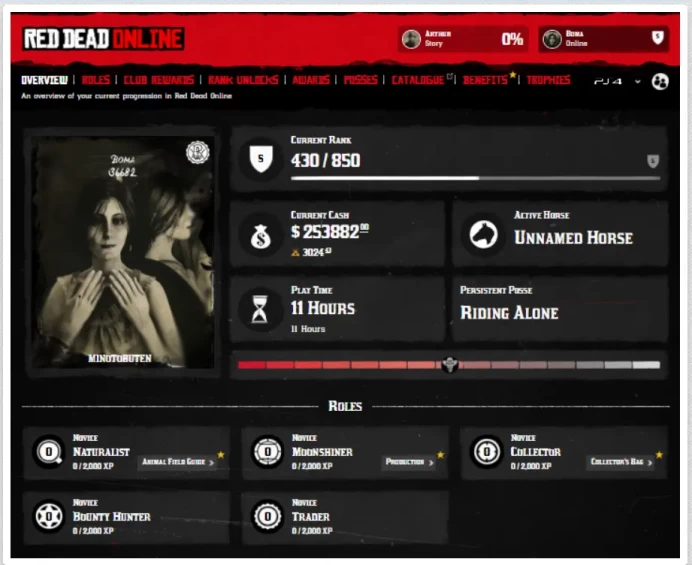Click the Moonshiner role badge icon
Viewport: 692px width, 565px height.
coord(267,452)
